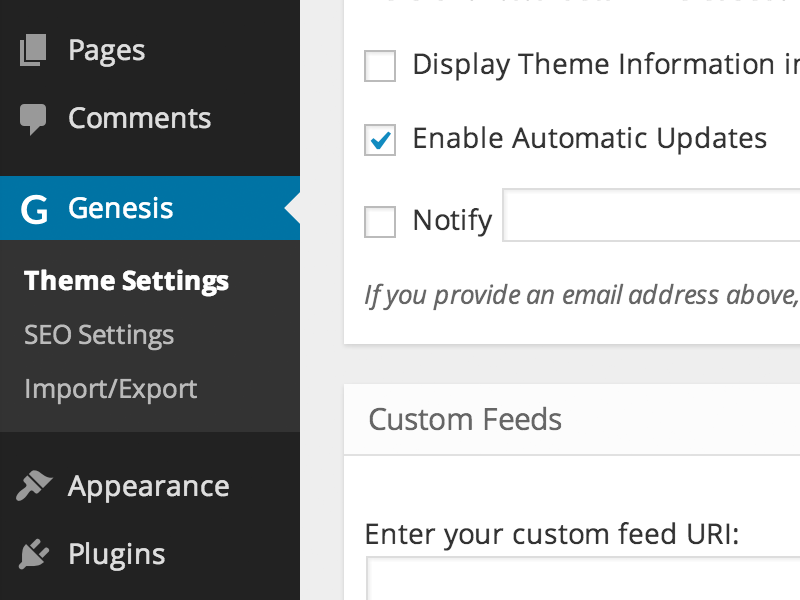Click the Comments speech bubble icon
The height and width of the screenshot is (600, 800).
[x=33, y=117]
